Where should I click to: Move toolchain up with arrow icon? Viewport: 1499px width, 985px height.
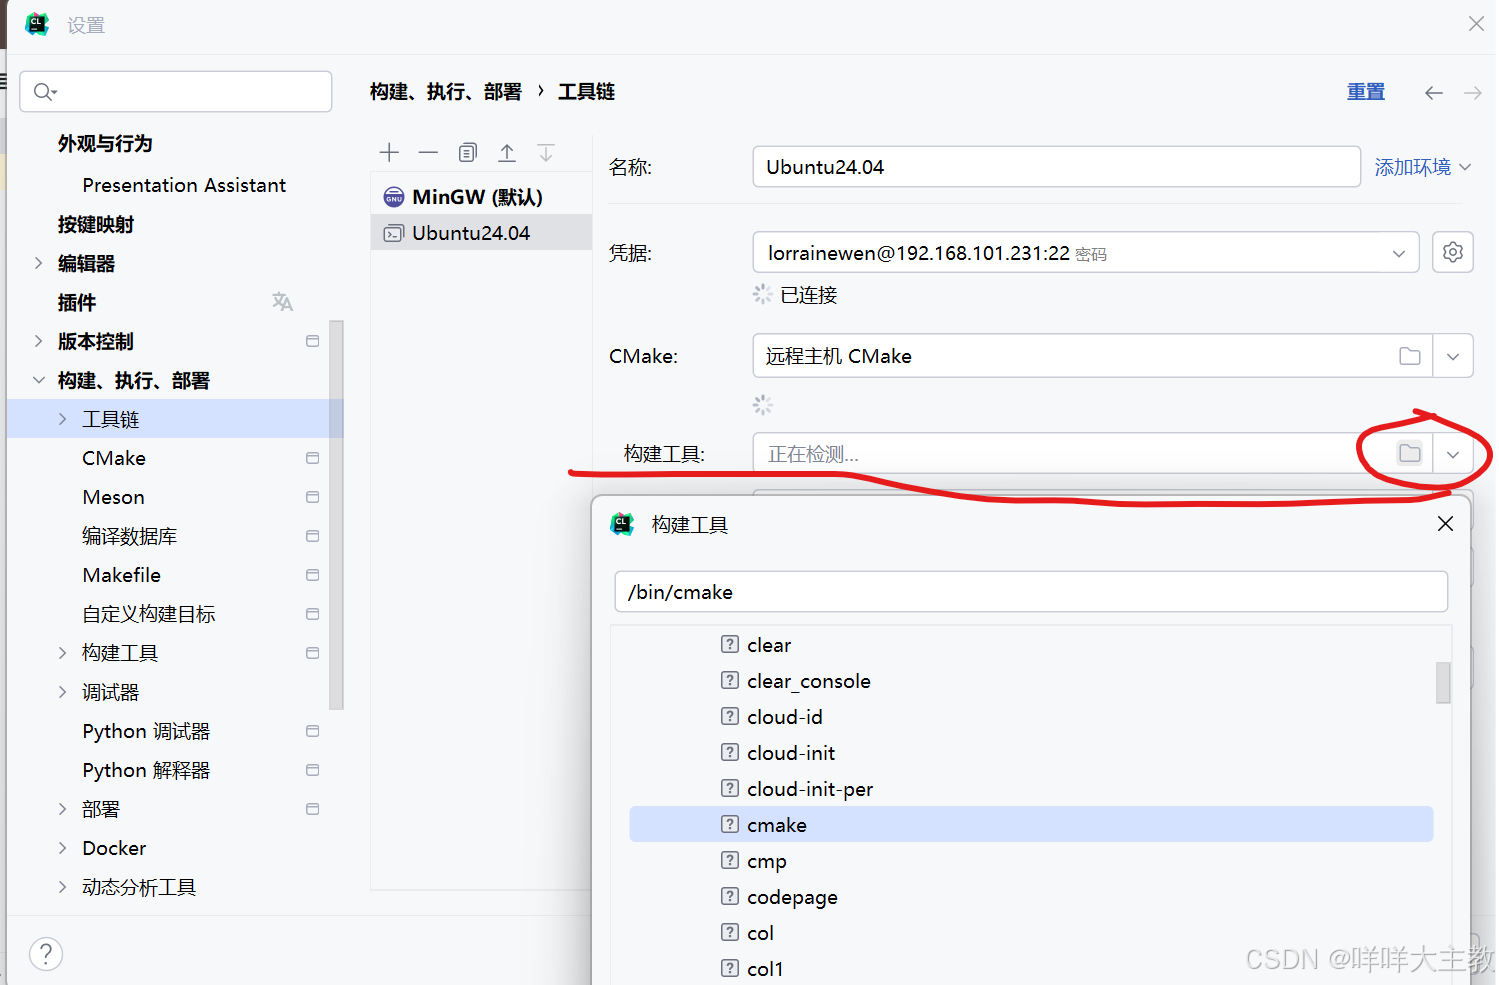[507, 152]
